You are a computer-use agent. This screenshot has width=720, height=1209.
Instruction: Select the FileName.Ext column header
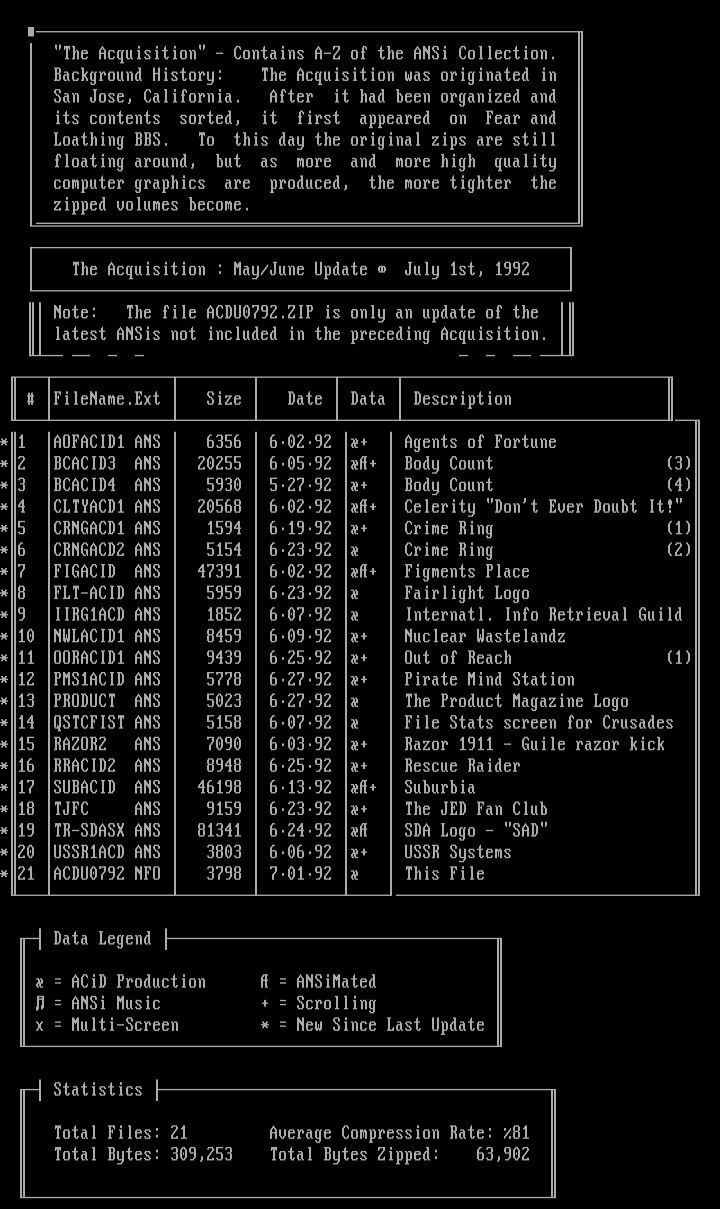coord(107,399)
